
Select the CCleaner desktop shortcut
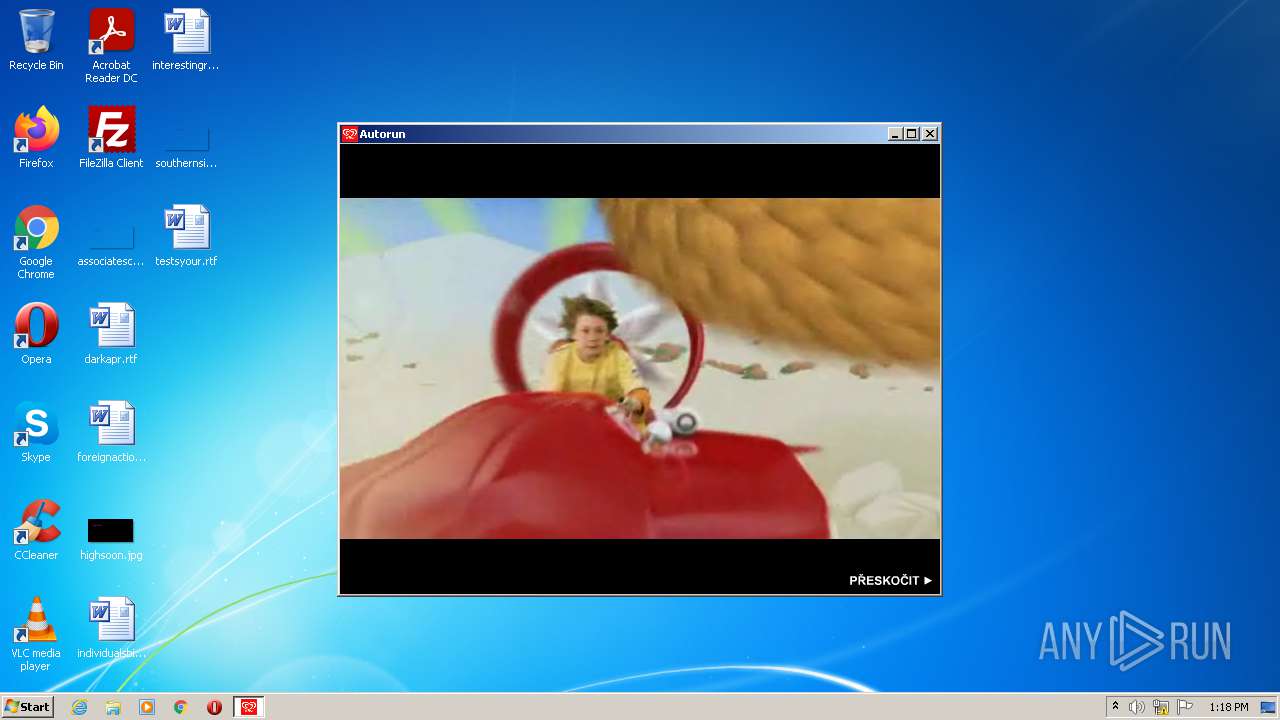pos(36,530)
